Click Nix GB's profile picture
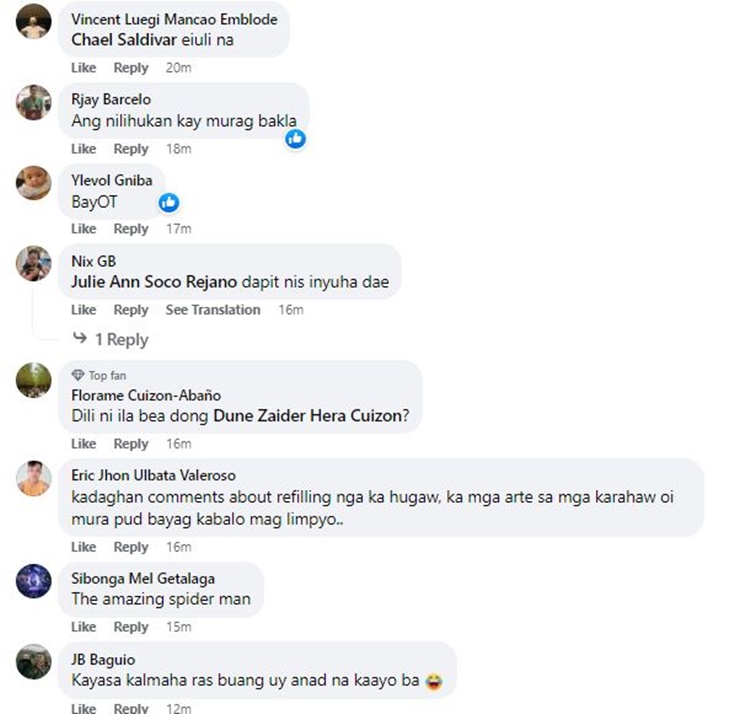Viewport: 750px width, 714px height. (34, 263)
